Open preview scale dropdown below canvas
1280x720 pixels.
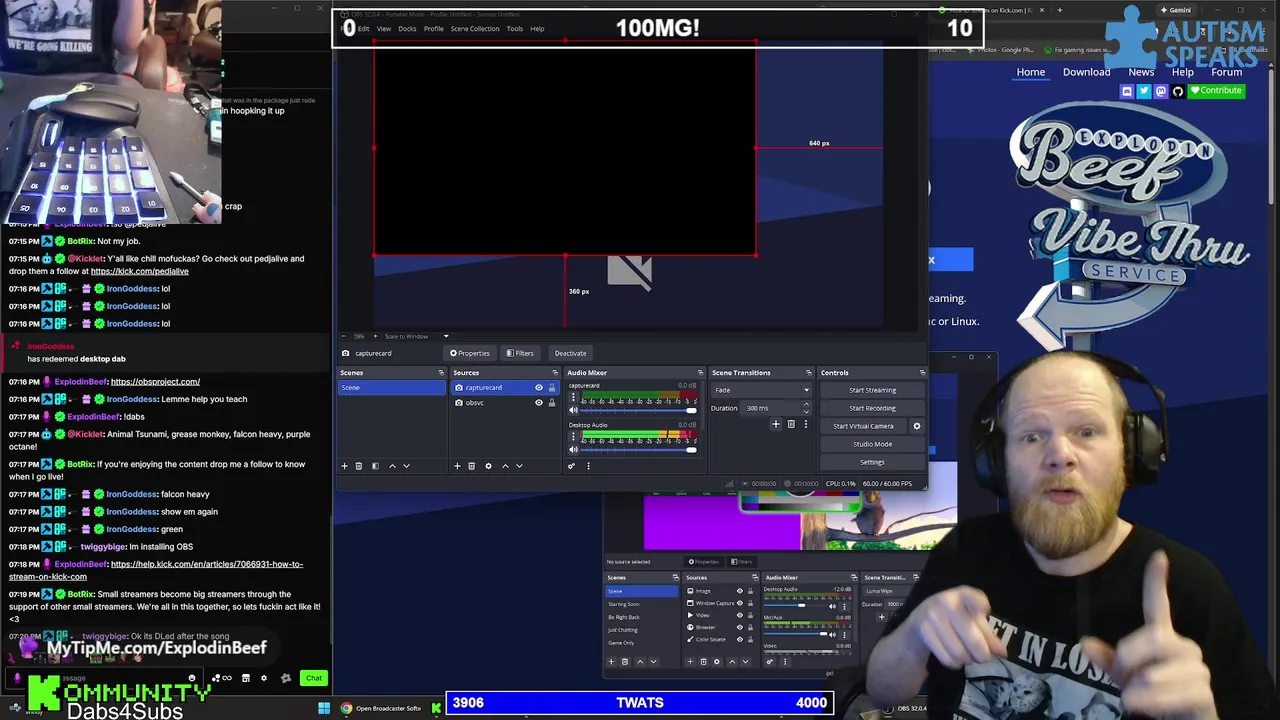pos(446,336)
